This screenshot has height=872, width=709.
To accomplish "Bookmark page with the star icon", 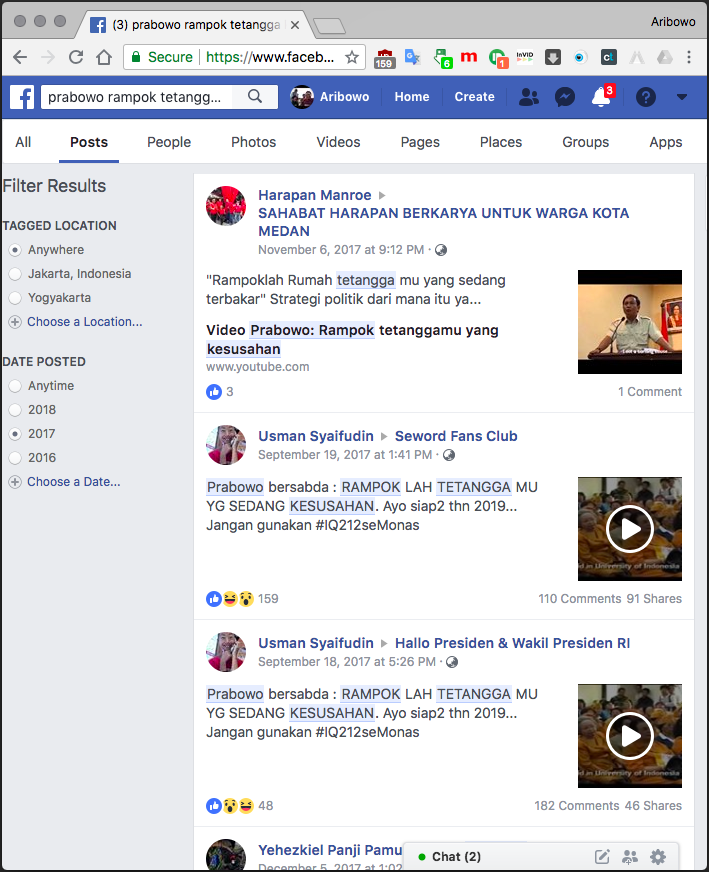I will [352, 57].
